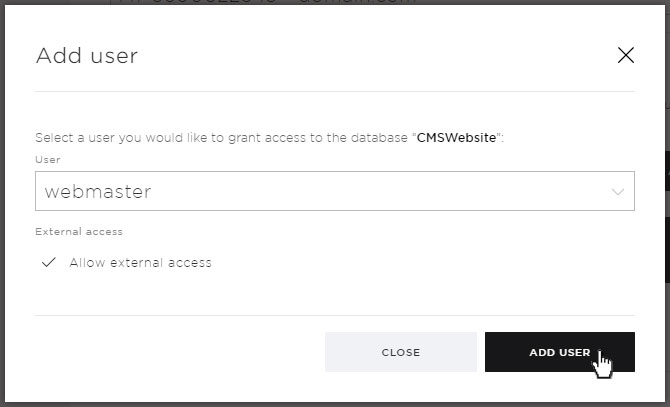Confirm granting access with ADD USER
Image resolution: width=670 pixels, height=407 pixels.
560,352
